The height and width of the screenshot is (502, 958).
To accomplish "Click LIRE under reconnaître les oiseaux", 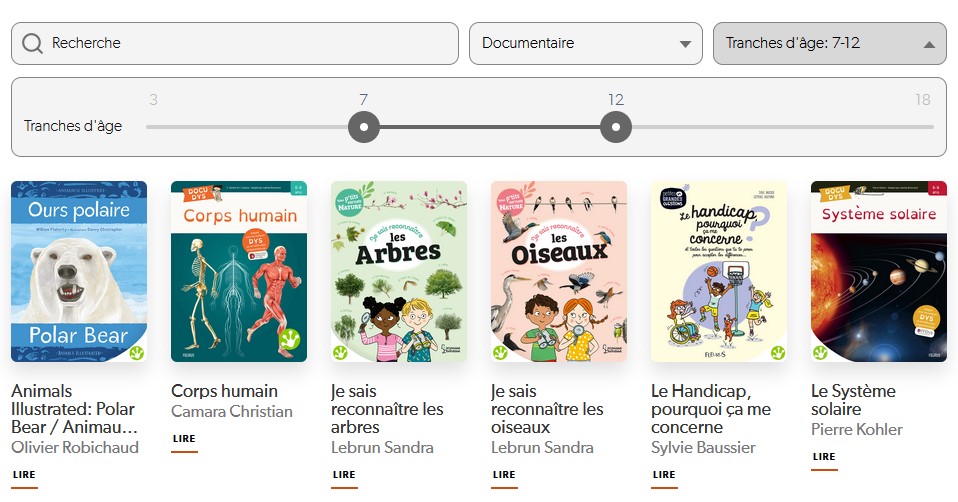I will pyautogui.click(x=504, y=475).
